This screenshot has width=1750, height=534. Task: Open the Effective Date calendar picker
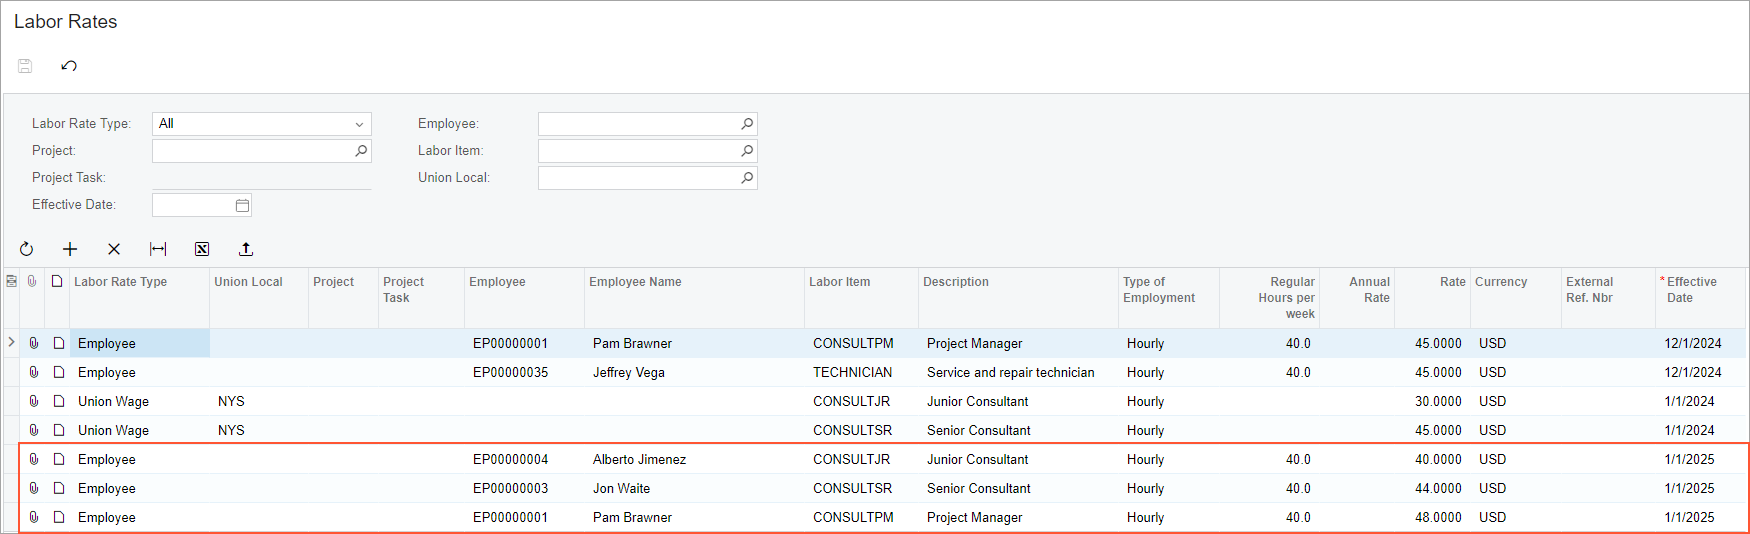point(242,205)
